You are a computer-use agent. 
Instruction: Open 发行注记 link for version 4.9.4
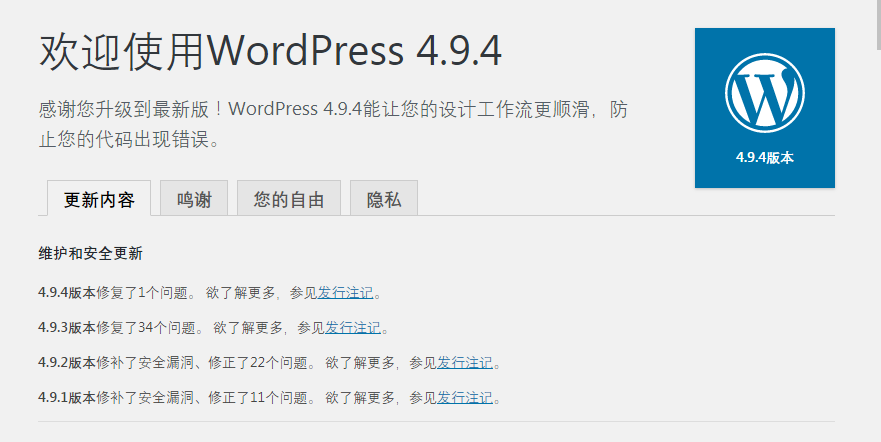click(x=346, y=293)
